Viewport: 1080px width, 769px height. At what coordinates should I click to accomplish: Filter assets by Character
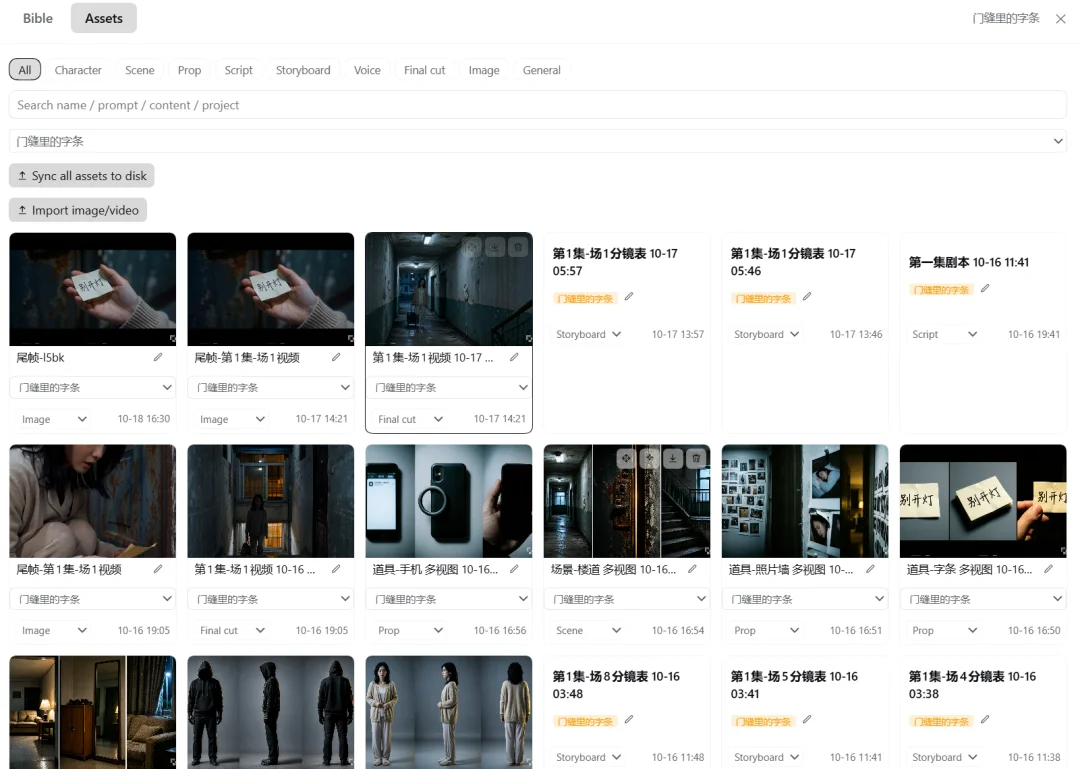[78, 70]
